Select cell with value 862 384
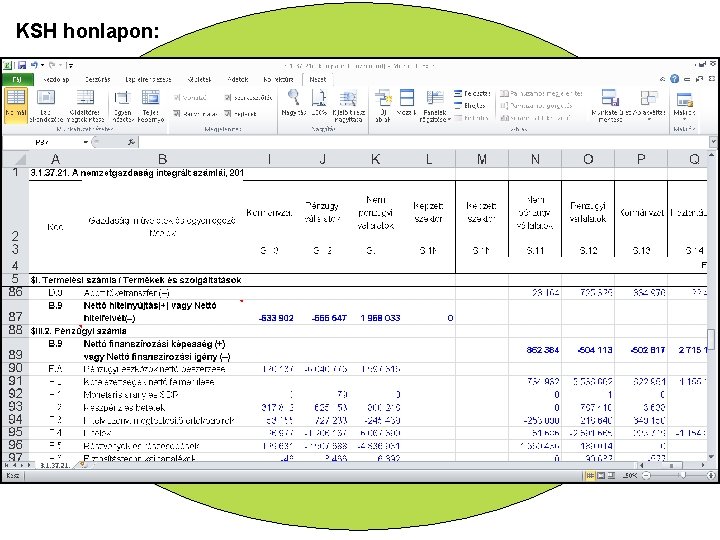 point(535,350)
